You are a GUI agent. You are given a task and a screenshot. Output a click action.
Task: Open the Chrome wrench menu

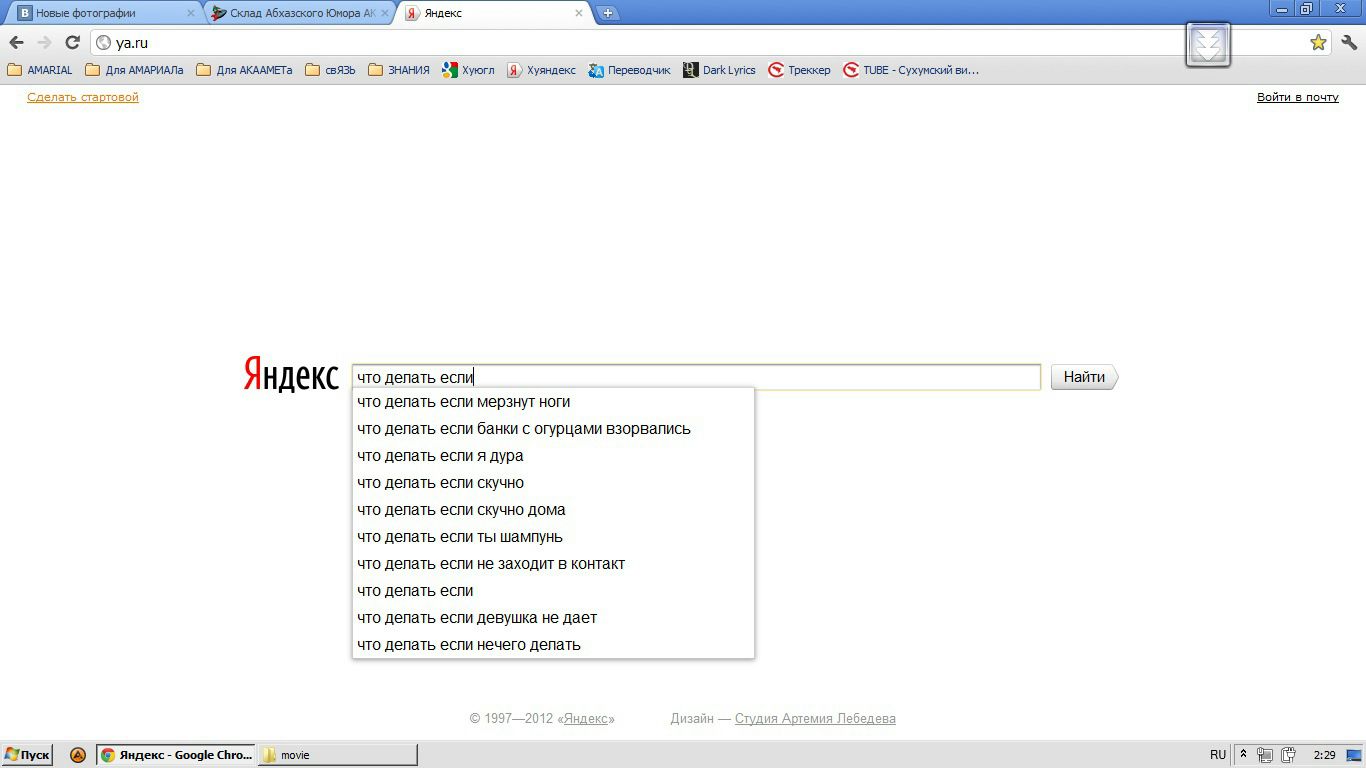pos(1349,42)
